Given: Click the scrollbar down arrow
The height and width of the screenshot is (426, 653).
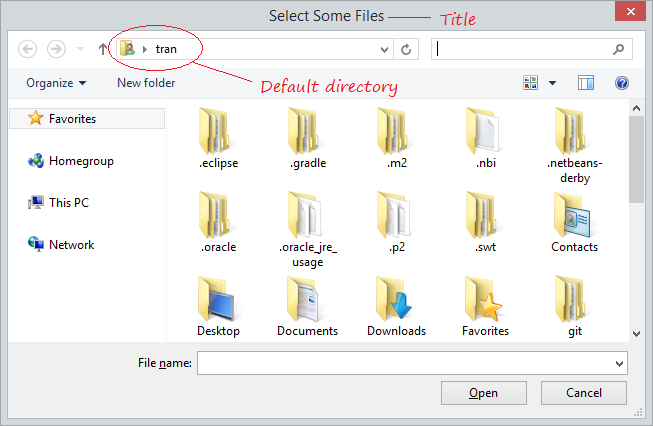Looking at the screenshot, I should (x=636, y=333).
